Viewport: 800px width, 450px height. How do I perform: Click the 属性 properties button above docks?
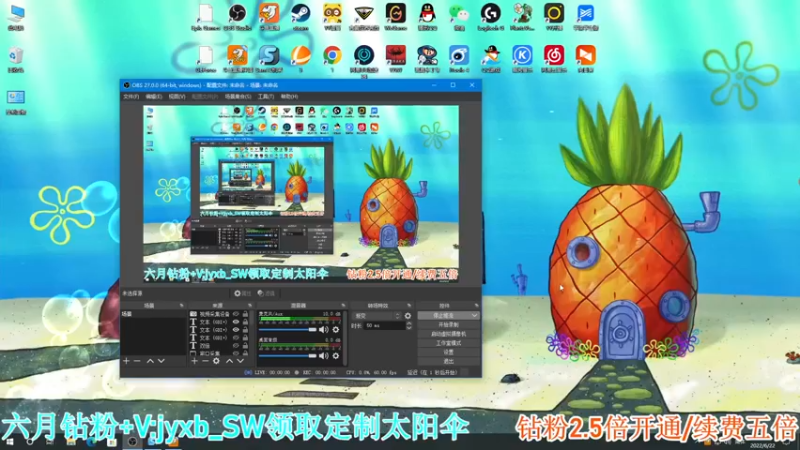pos(243,293)
